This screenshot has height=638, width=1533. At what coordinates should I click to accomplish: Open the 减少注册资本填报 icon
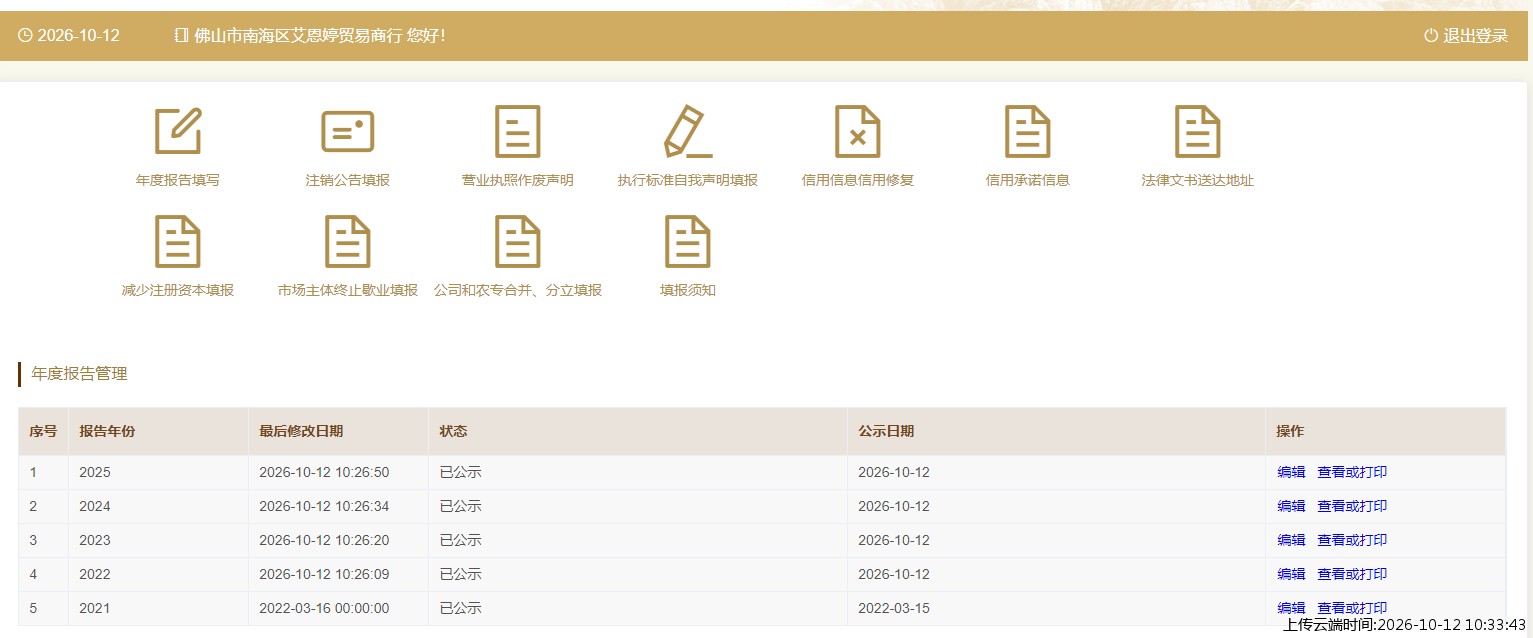pyautogui.click(x=178, y=241)
